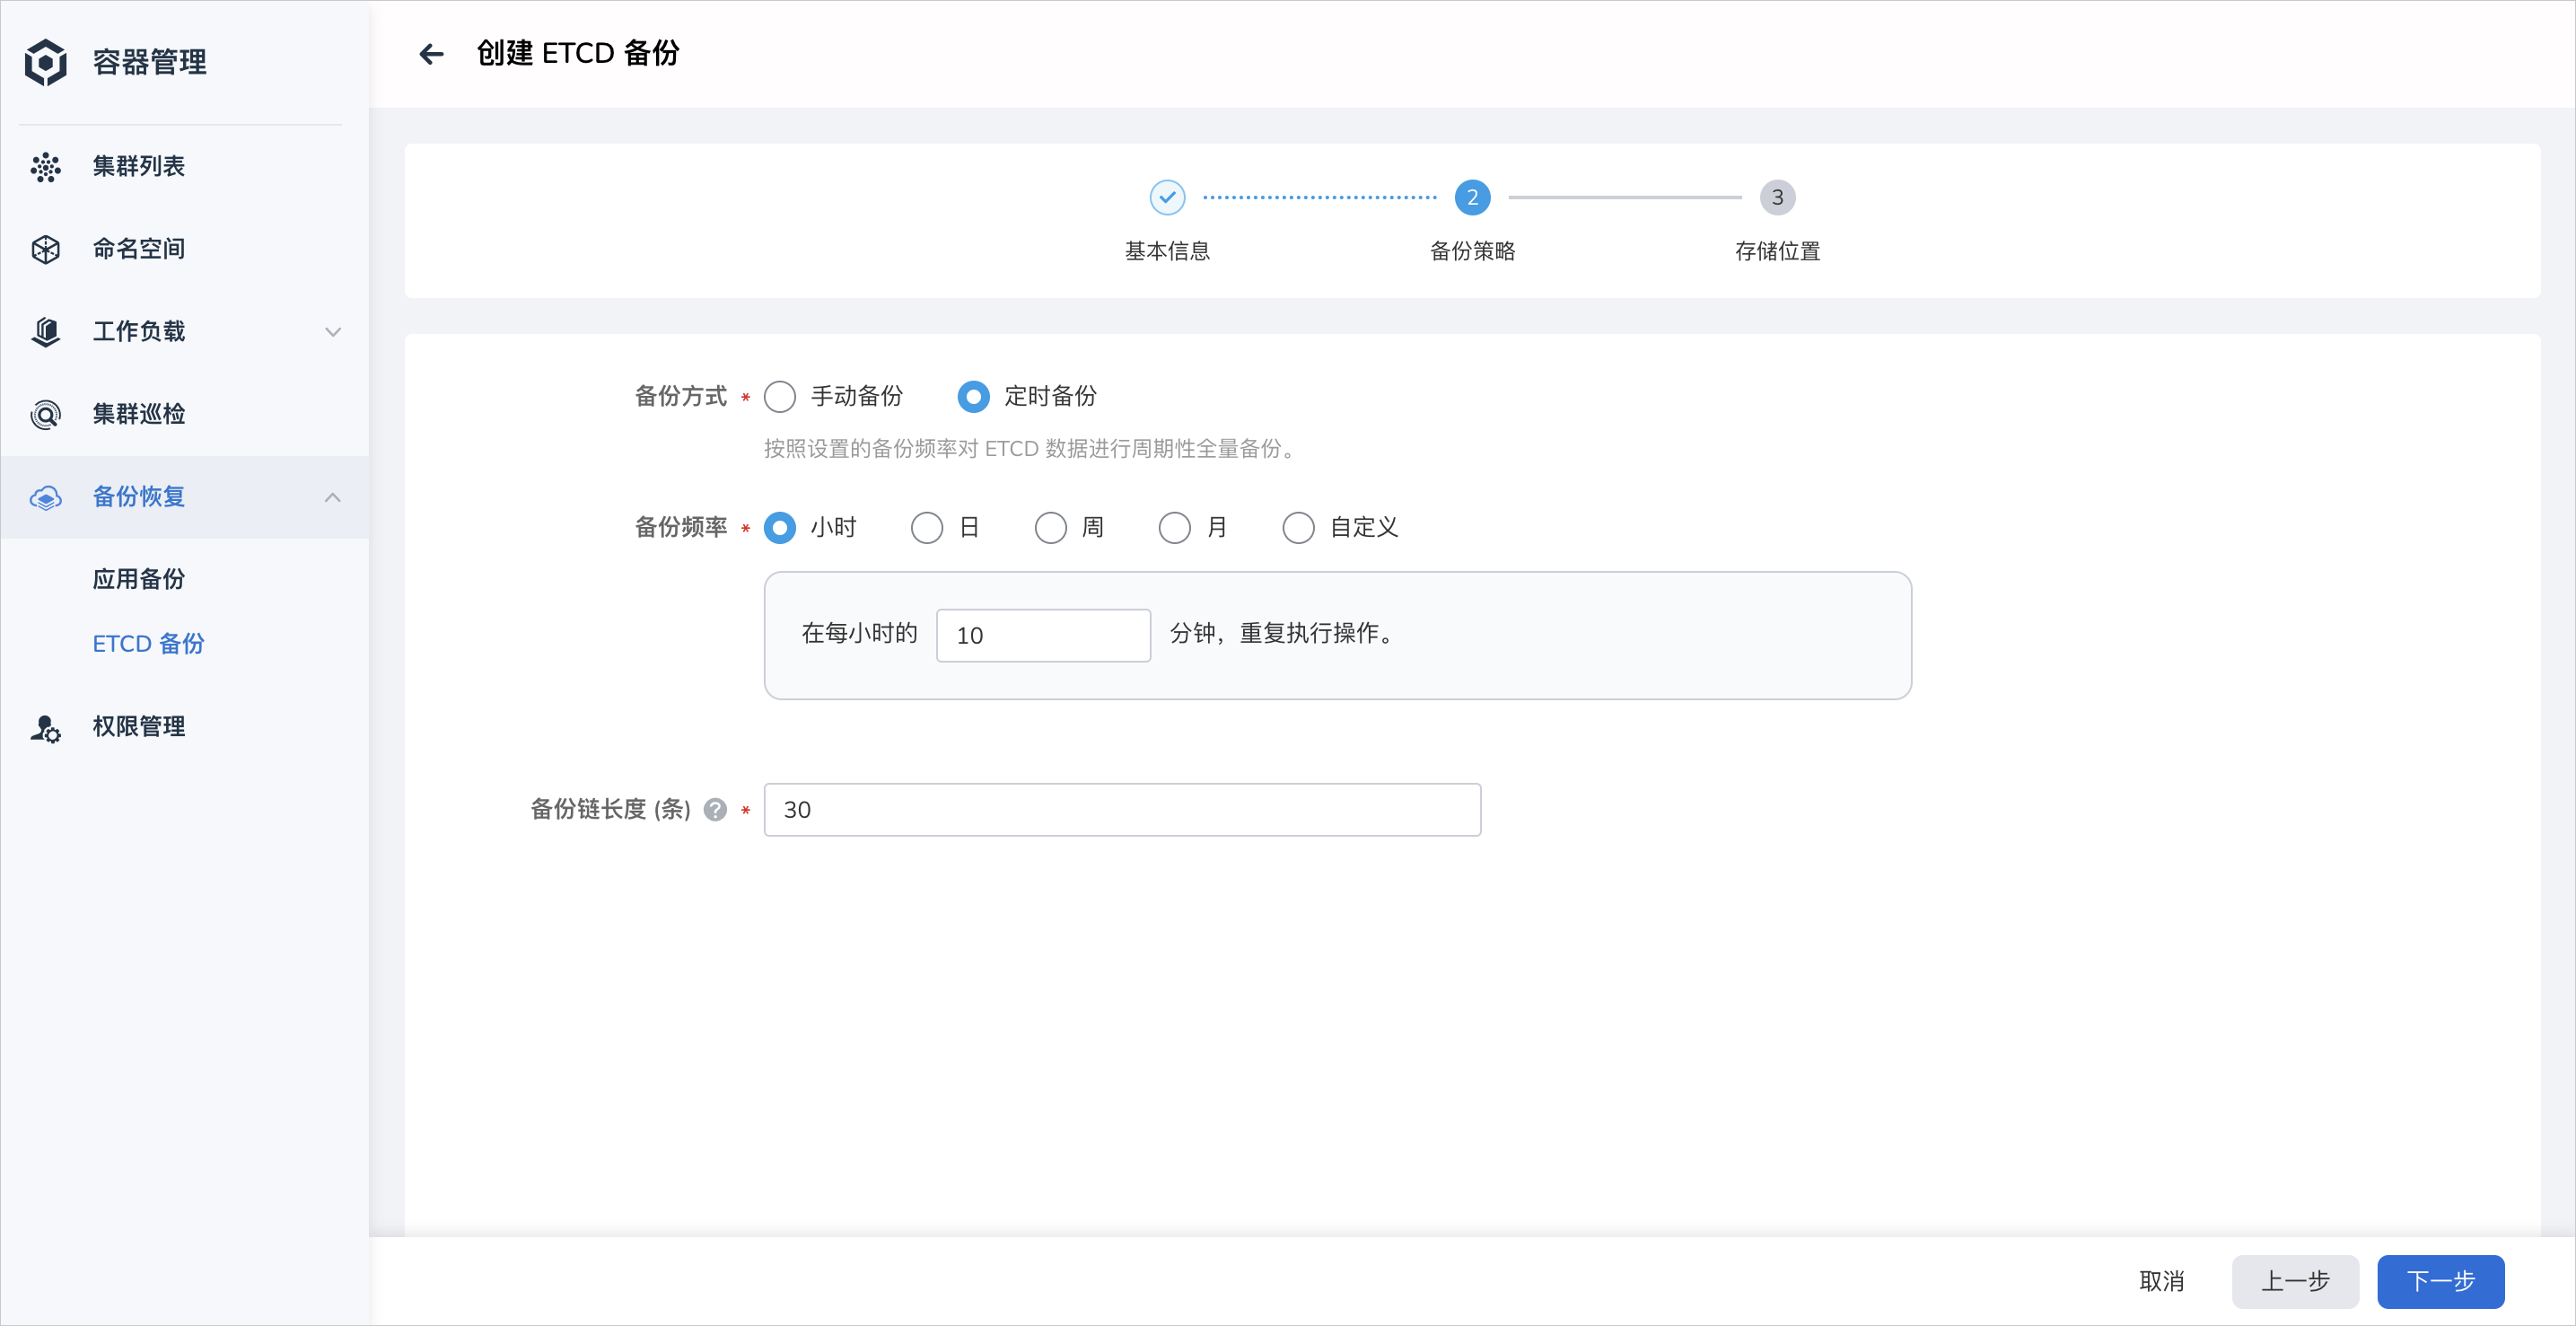The image size is (2576, 1326).
Task: Click the 备份策略 step label
Action: pos(1472,252)
